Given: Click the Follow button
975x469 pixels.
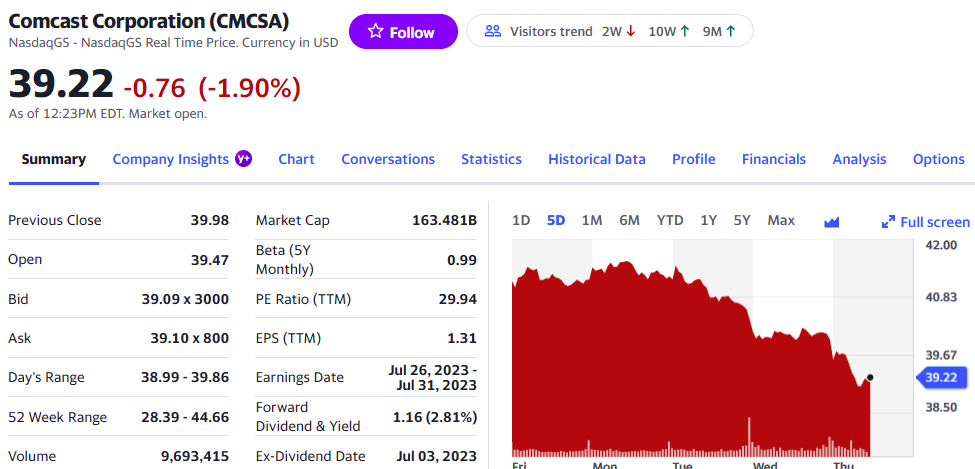Looking at the screenshot, I should pyautogui.click(x=403, y=32).
